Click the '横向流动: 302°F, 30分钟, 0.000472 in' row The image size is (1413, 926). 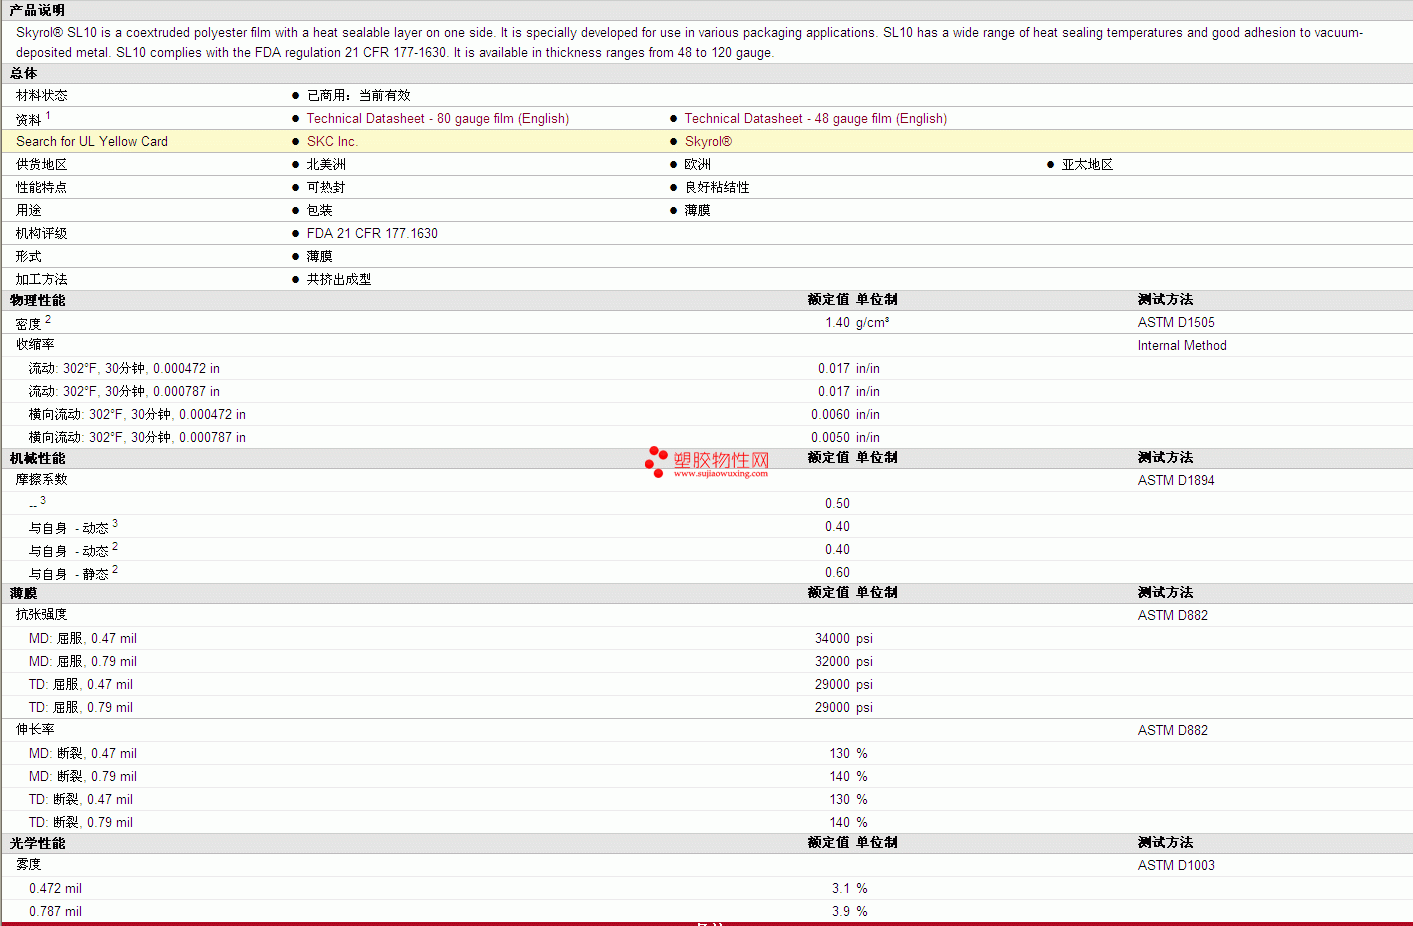[x=137, y=414]
